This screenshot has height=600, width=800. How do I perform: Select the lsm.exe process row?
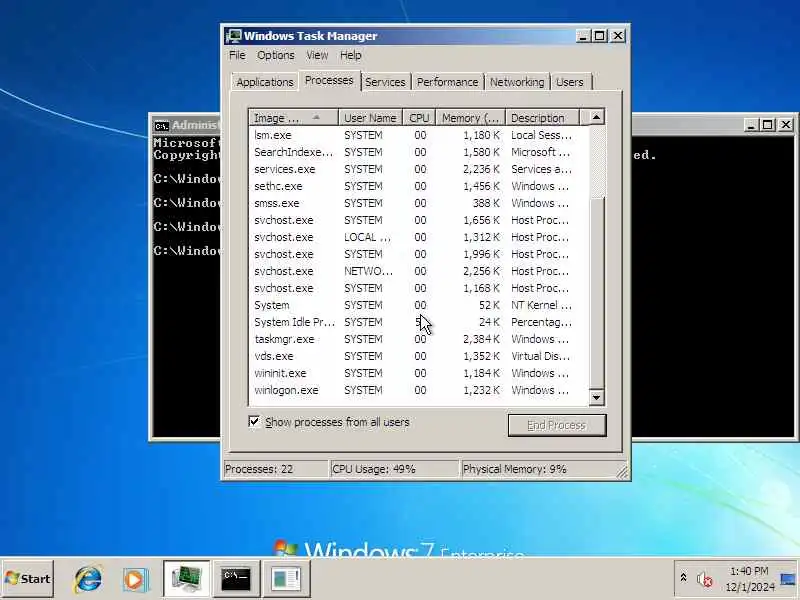418,135
